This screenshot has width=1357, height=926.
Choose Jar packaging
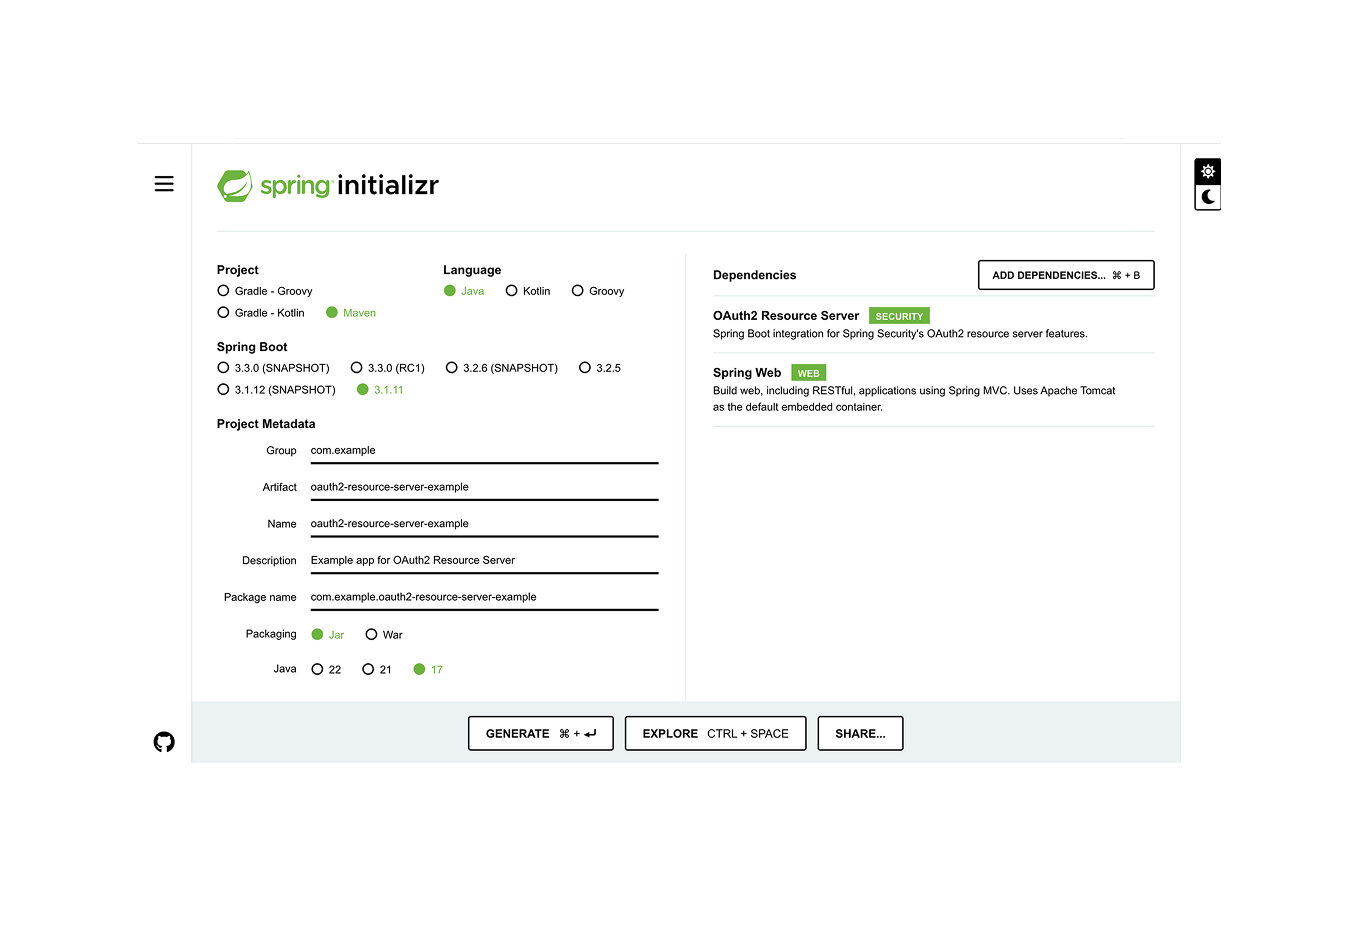(x=328, y=635)
